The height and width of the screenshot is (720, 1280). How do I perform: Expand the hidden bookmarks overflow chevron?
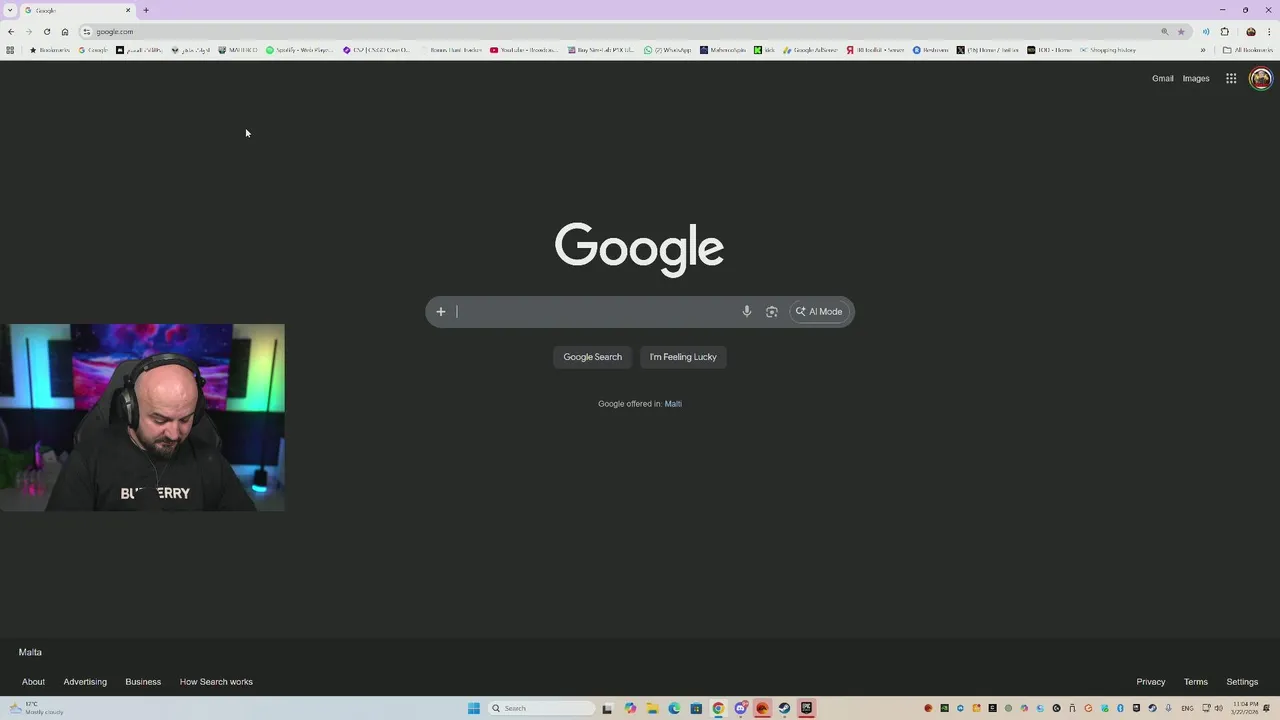click(1203, 50)
